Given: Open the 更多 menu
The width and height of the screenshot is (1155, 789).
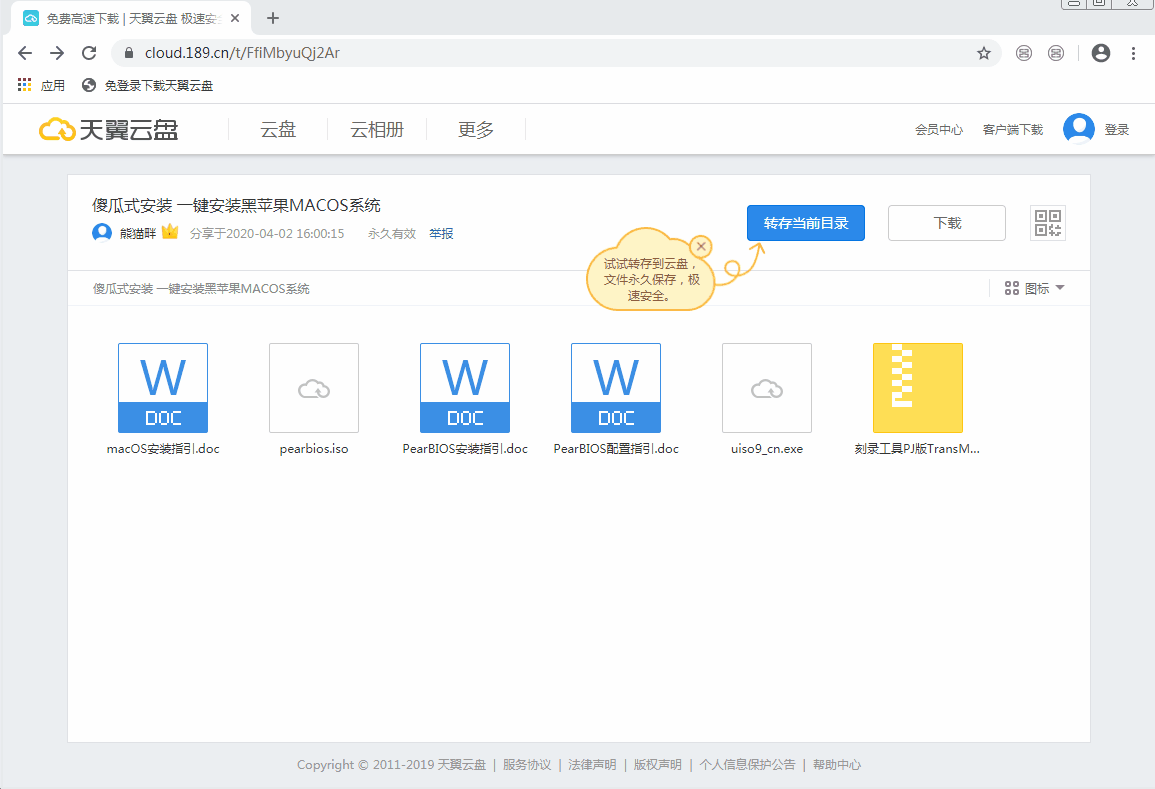Looking at the screenshot, I should point(475,130).
